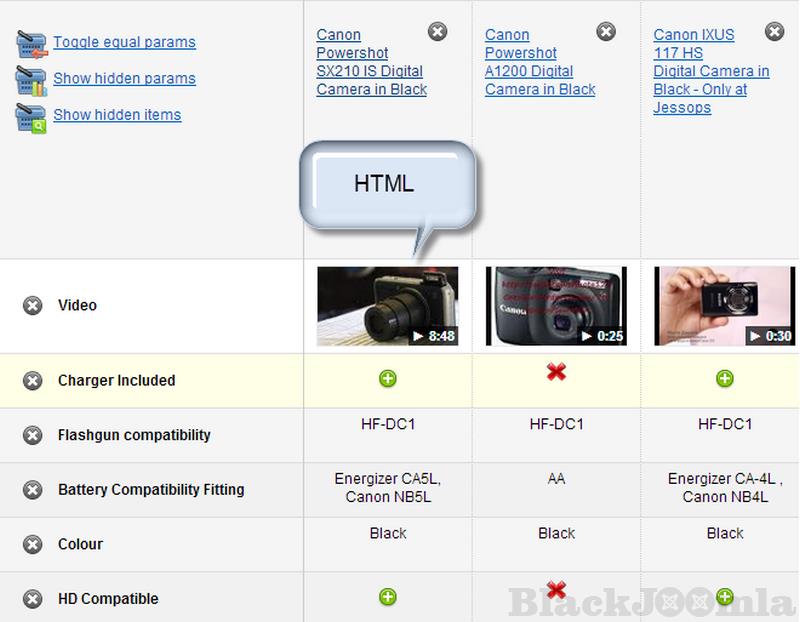Remove Canon Powershot A1200 from comparison
800x622 pixels.
pos(606,32)
